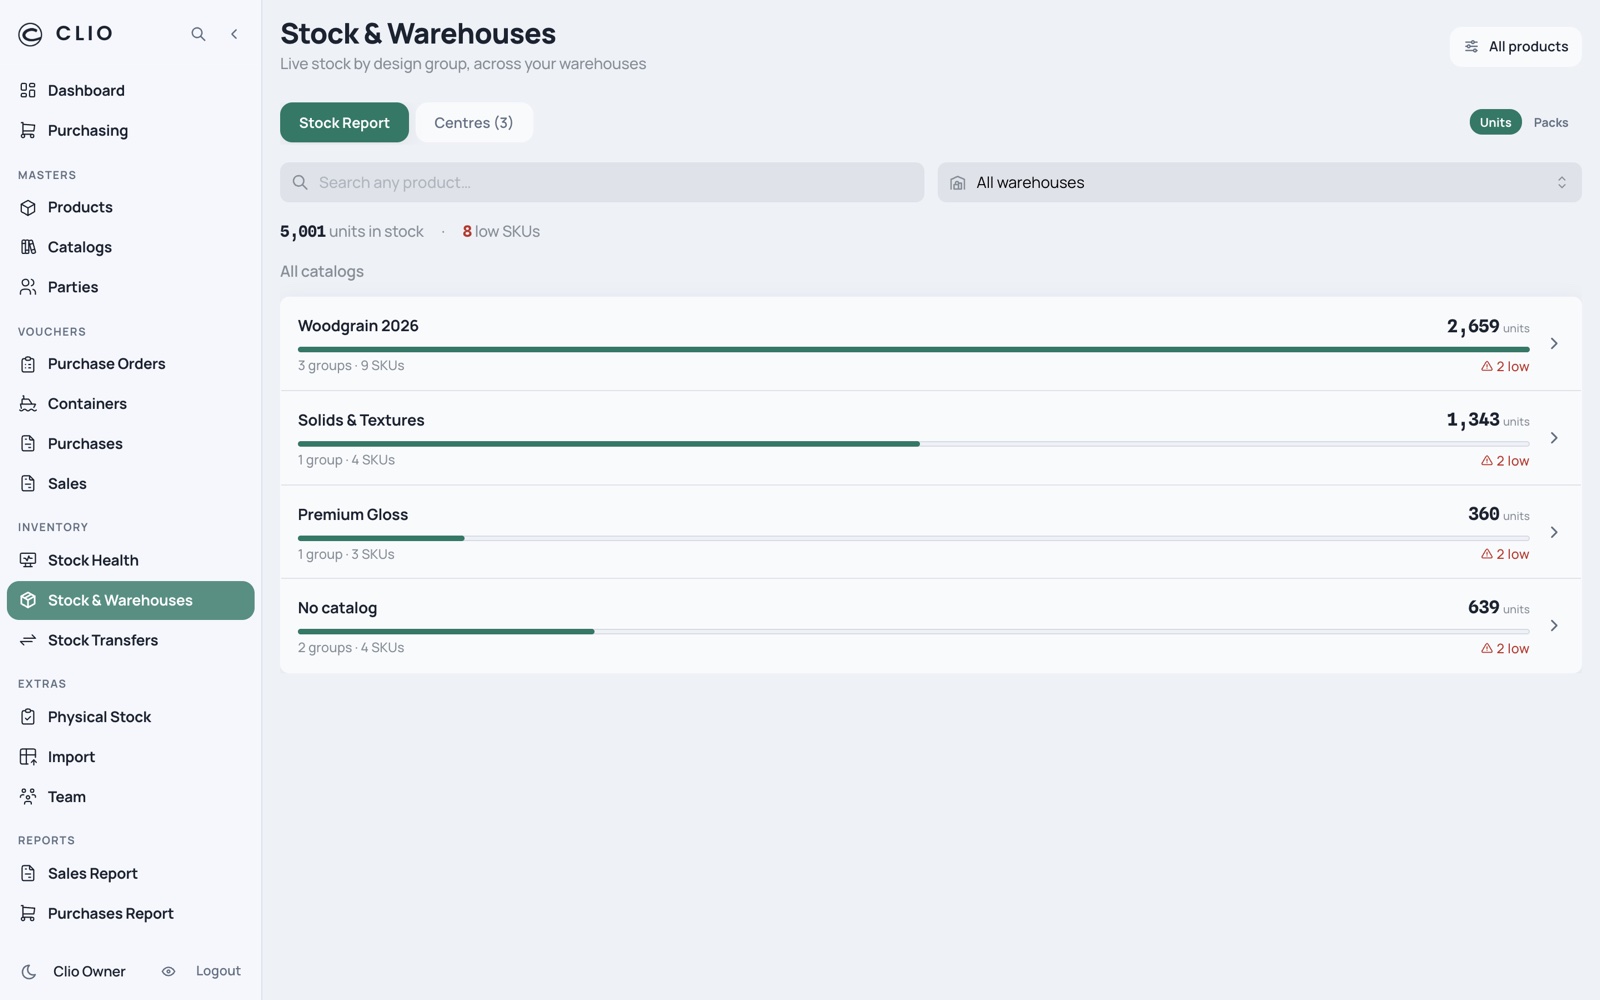
Task: Click the Solids & Textures progress bar
Action: (x=913, y=444)
